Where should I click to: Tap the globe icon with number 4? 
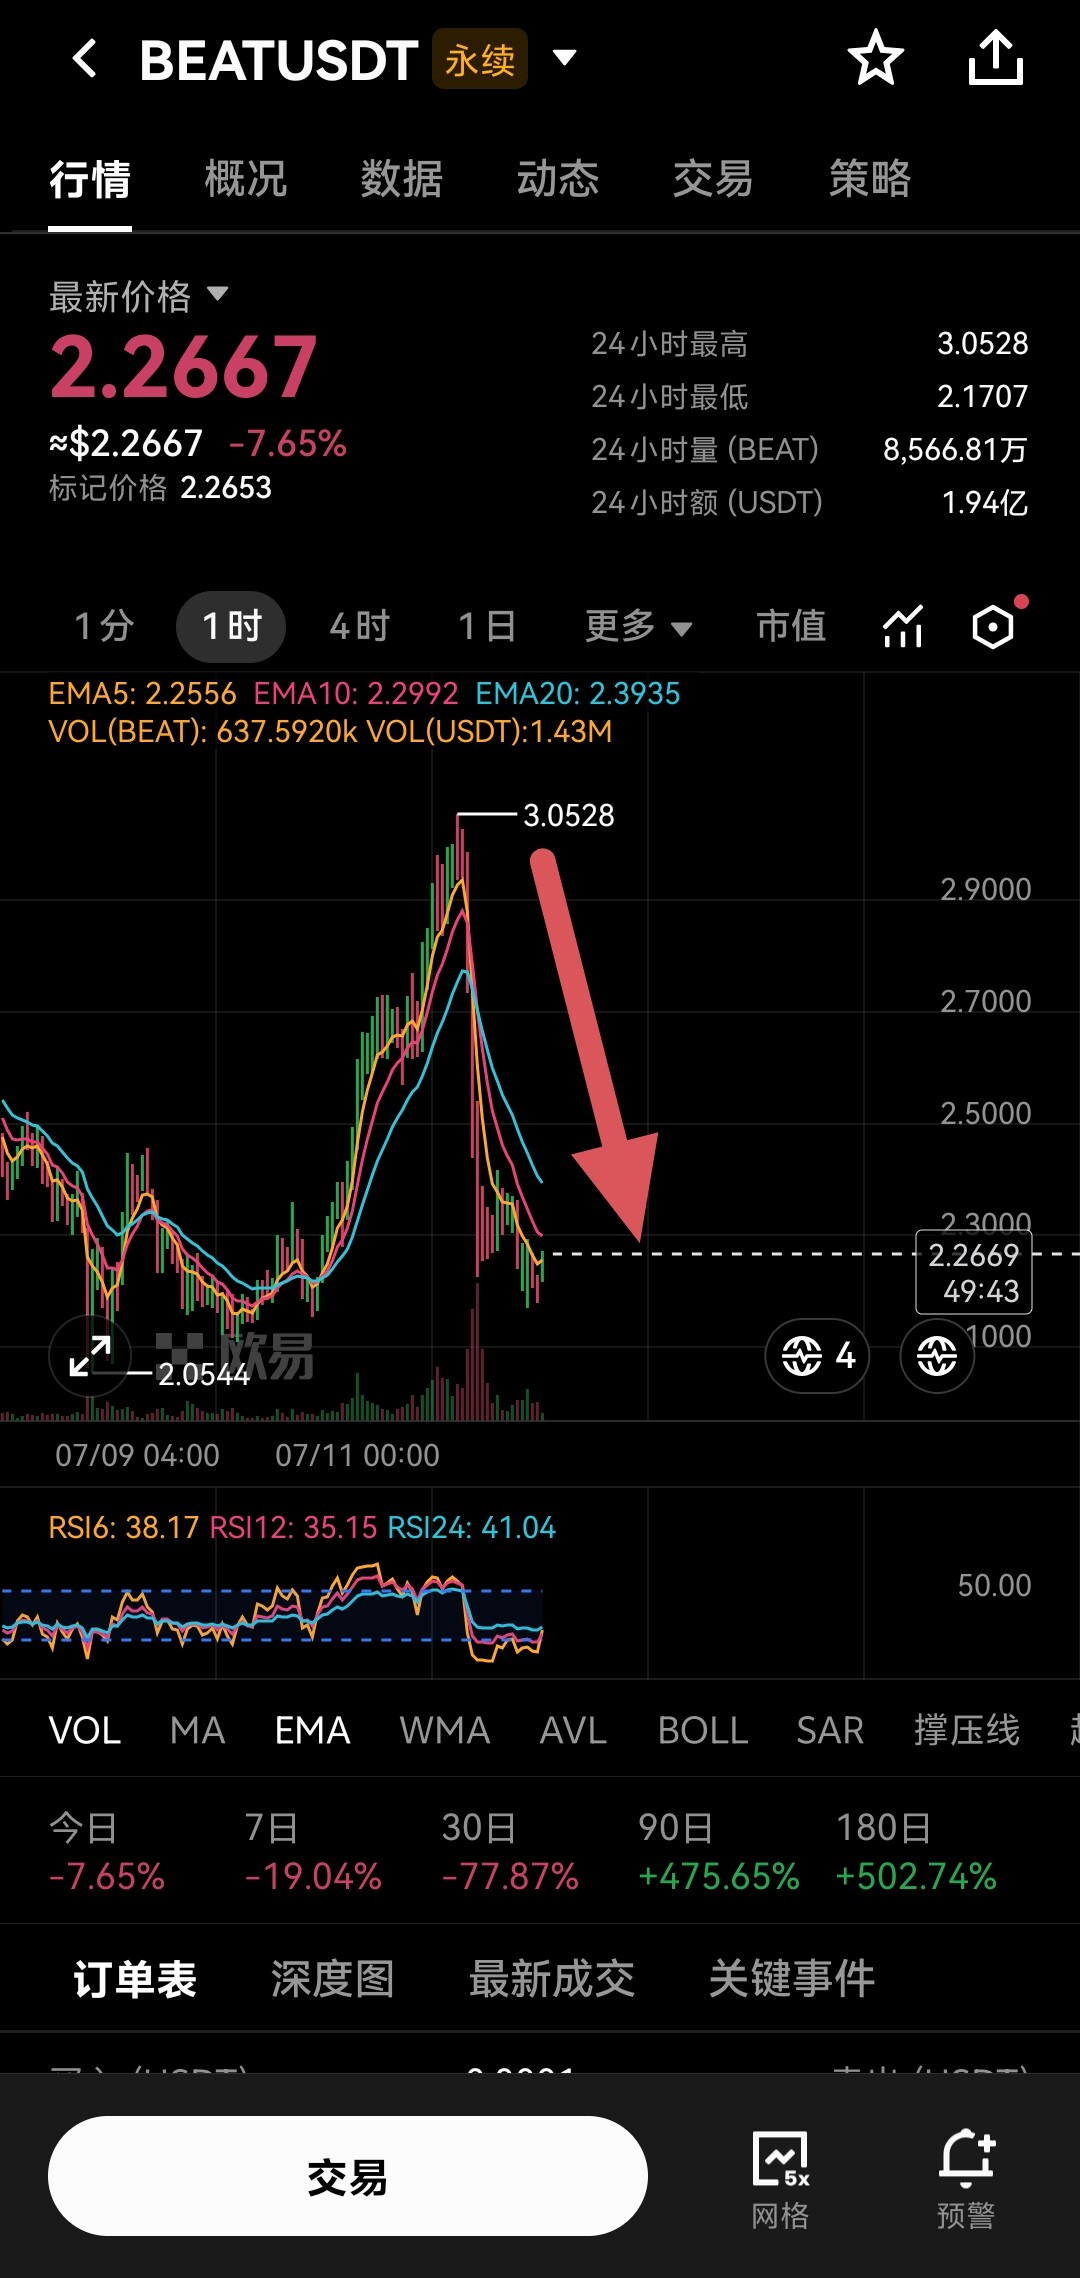tap(817, 1356)
